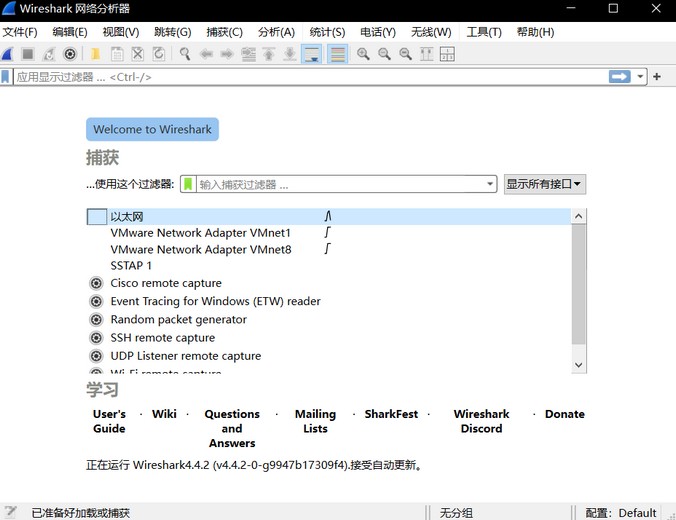Select the VMware Network Adapter VMnet8 interface
The height and width of the screenshot is (520, 676).
(x=200, y=249)
